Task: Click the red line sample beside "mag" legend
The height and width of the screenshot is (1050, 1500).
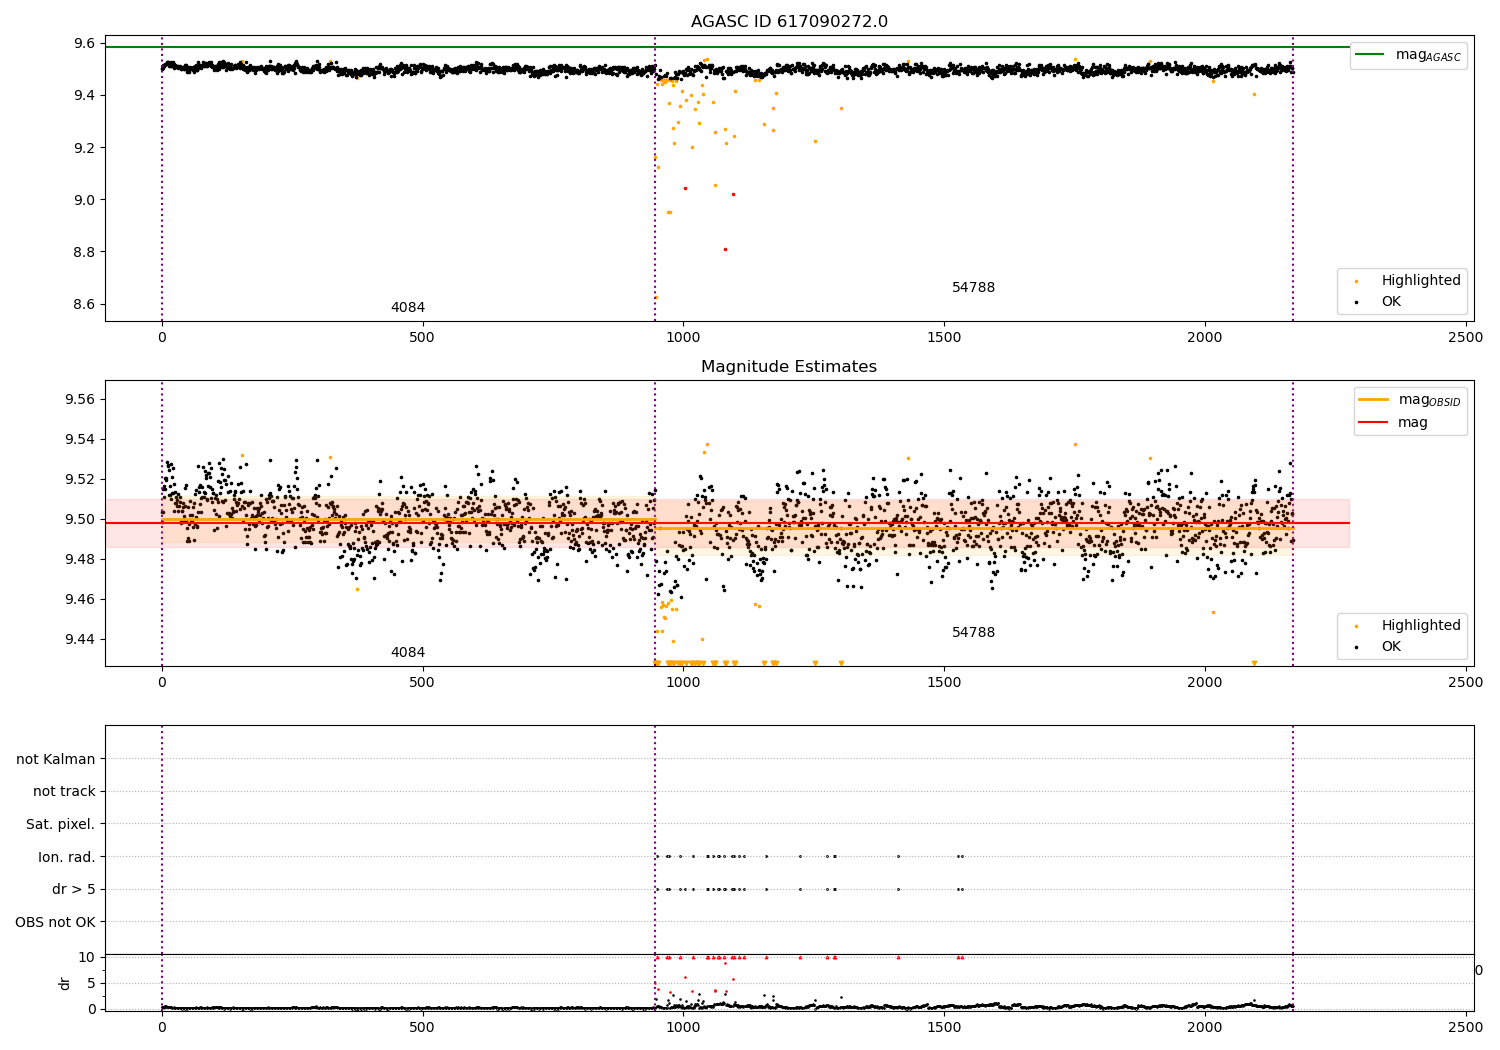Action: coord(1374,423)
